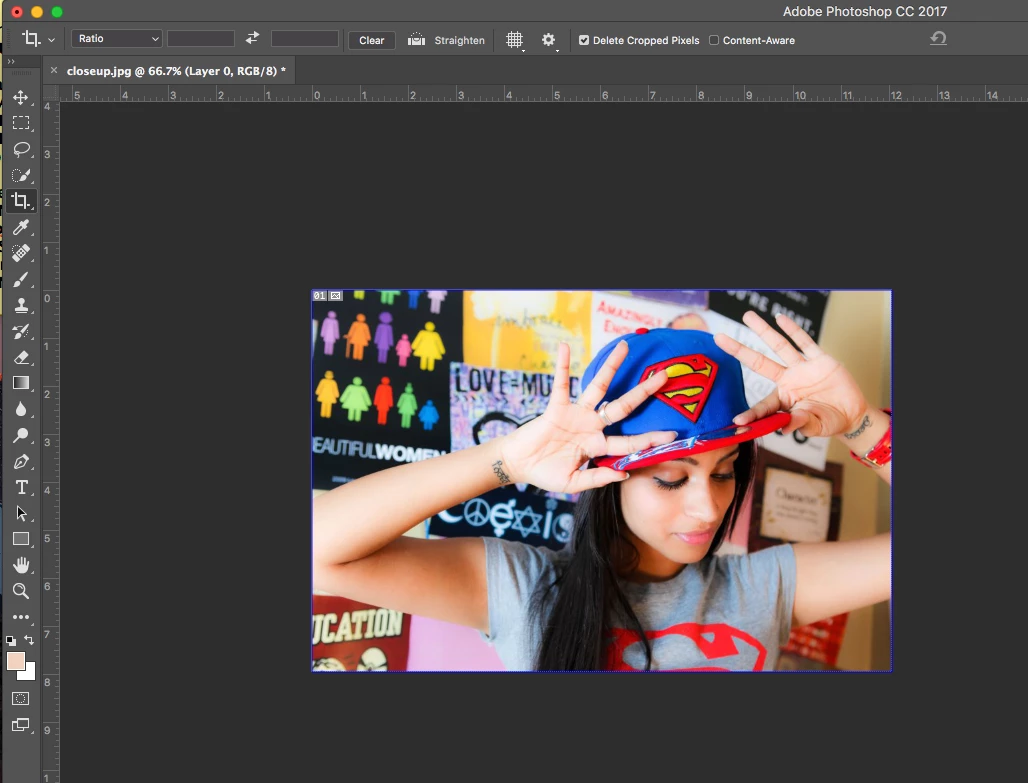Uncheck Delete Cropped Pixels
Image resolution: width=1028 pixels, height=783 pixels.
[583, 40]
